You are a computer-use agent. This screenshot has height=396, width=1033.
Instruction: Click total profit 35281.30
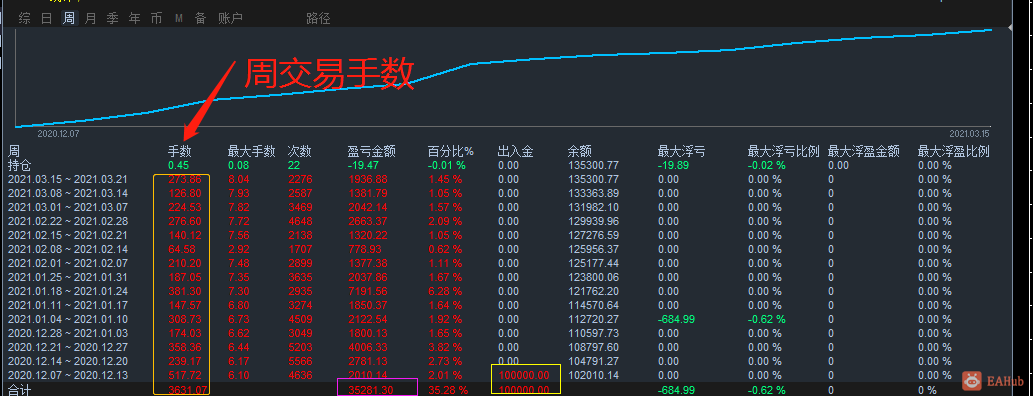tap(371, 390)
